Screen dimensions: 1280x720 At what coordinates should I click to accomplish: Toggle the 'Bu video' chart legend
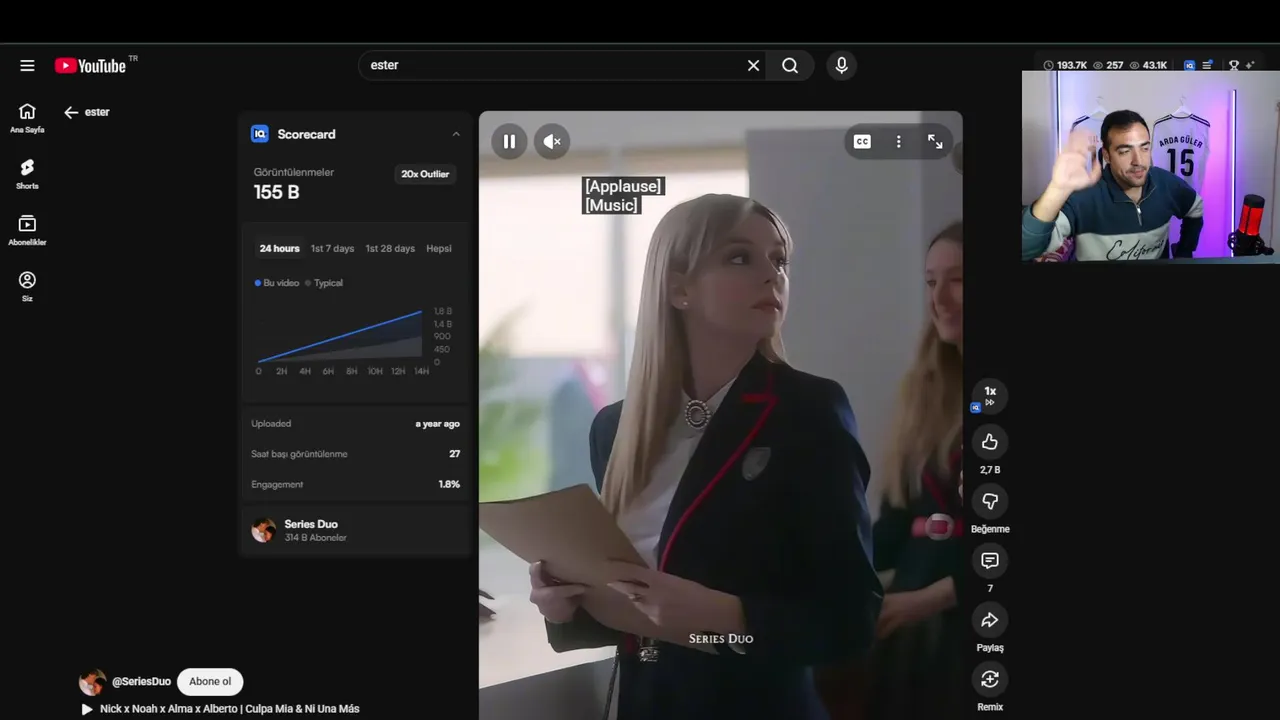(x=277, y=283)
